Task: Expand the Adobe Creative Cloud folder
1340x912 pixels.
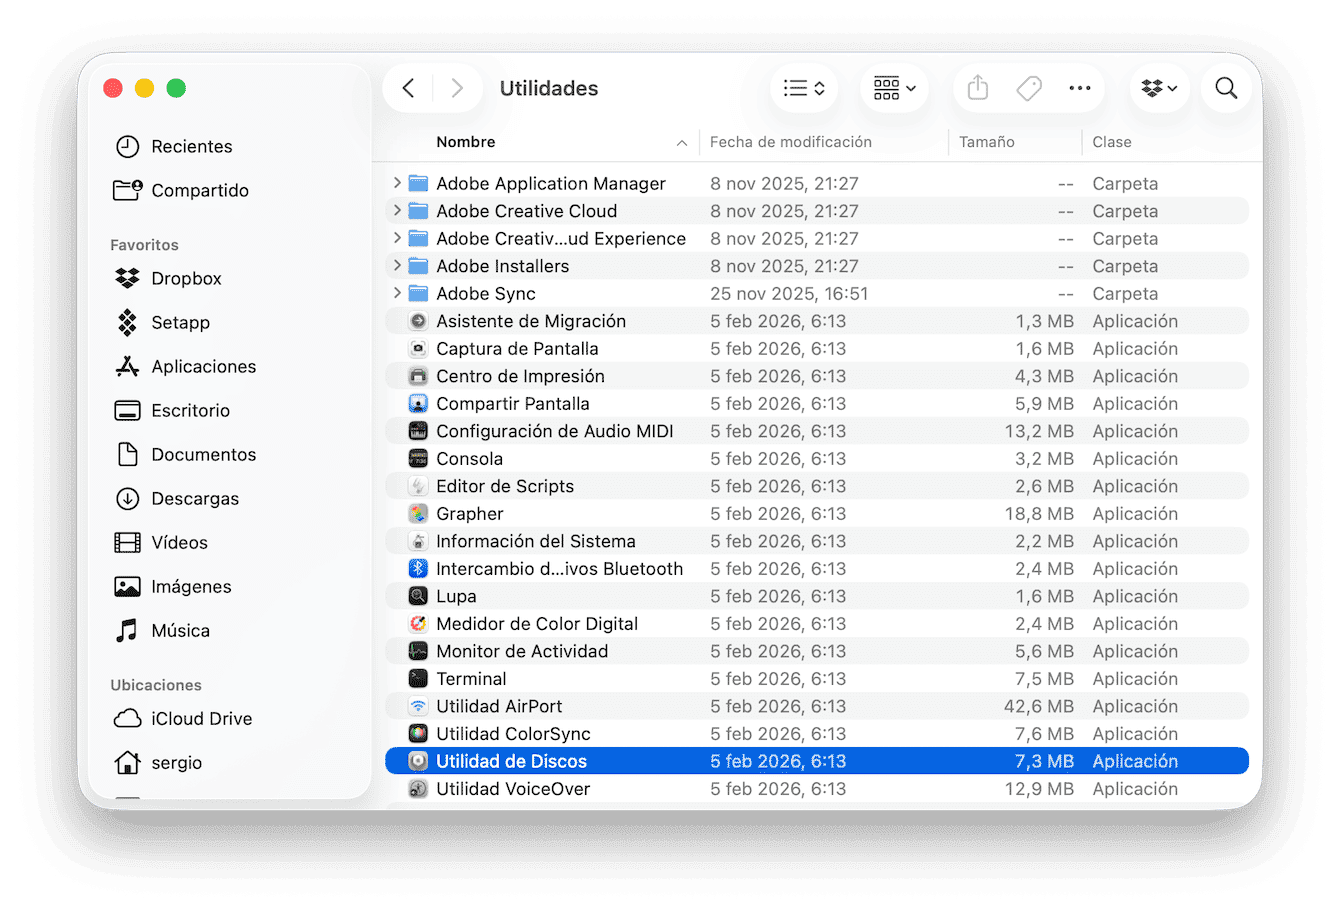Action: pyautogui.click(x=397, y=210)
